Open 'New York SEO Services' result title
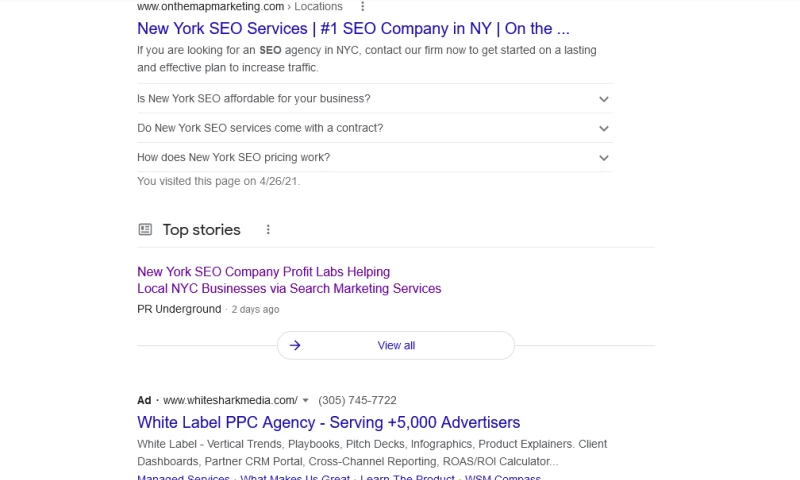The image size is (800, 480). (353, 29)
